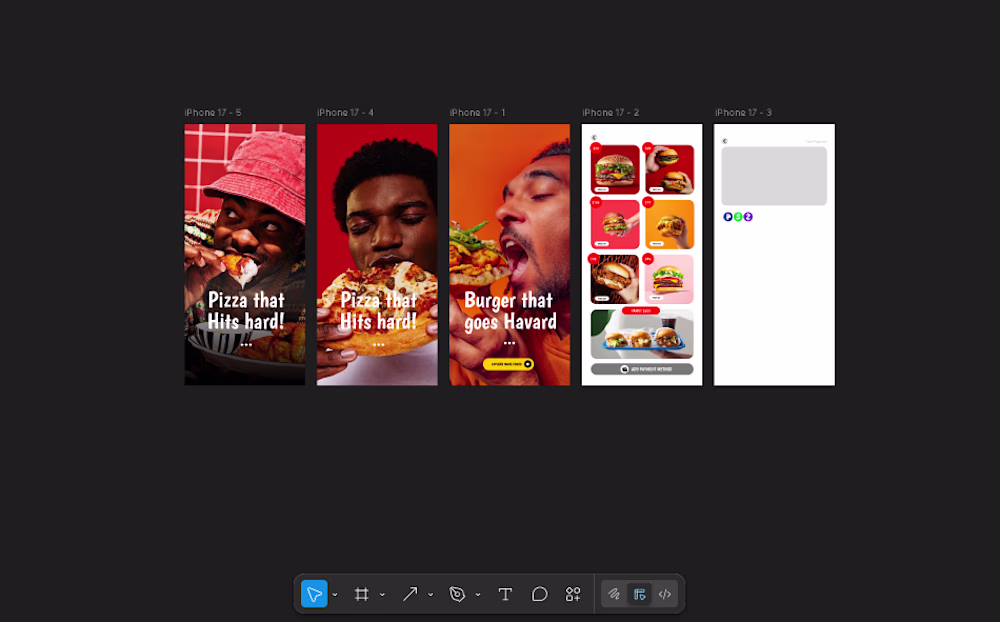The width and height of the screenshot is (1000, 622).
Task: Expand the Frame tool dropdown chevron
Action: point(382,595)
